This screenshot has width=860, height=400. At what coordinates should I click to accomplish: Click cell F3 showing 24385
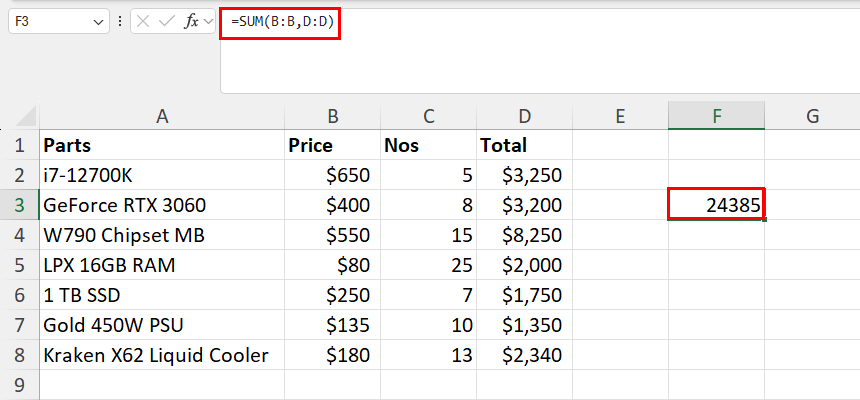click(x=716, y=205)
